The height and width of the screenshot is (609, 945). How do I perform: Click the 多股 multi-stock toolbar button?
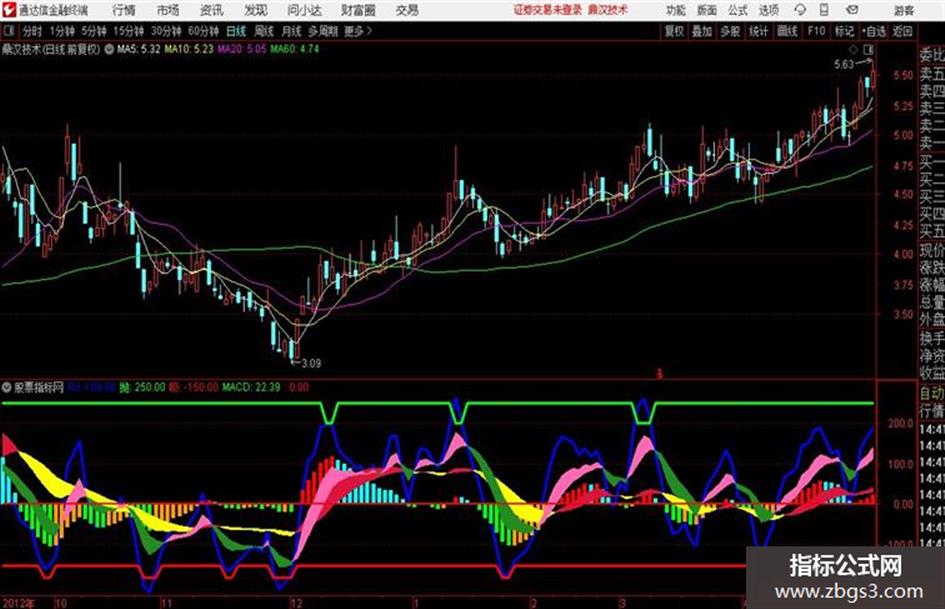click(730, 31)
